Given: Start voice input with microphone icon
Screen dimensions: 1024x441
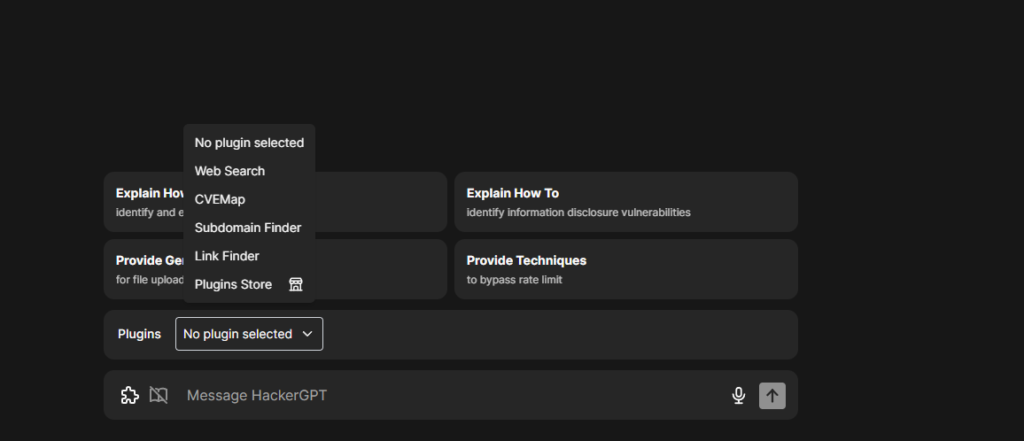Looking at the screenshot, I should pos(739,395).
